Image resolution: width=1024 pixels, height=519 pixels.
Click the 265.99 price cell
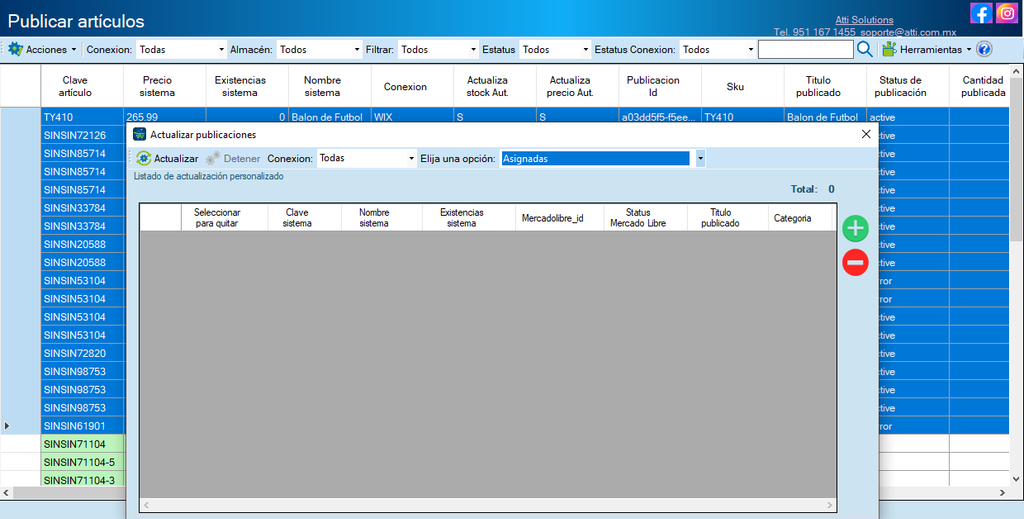tap(164, 117)
